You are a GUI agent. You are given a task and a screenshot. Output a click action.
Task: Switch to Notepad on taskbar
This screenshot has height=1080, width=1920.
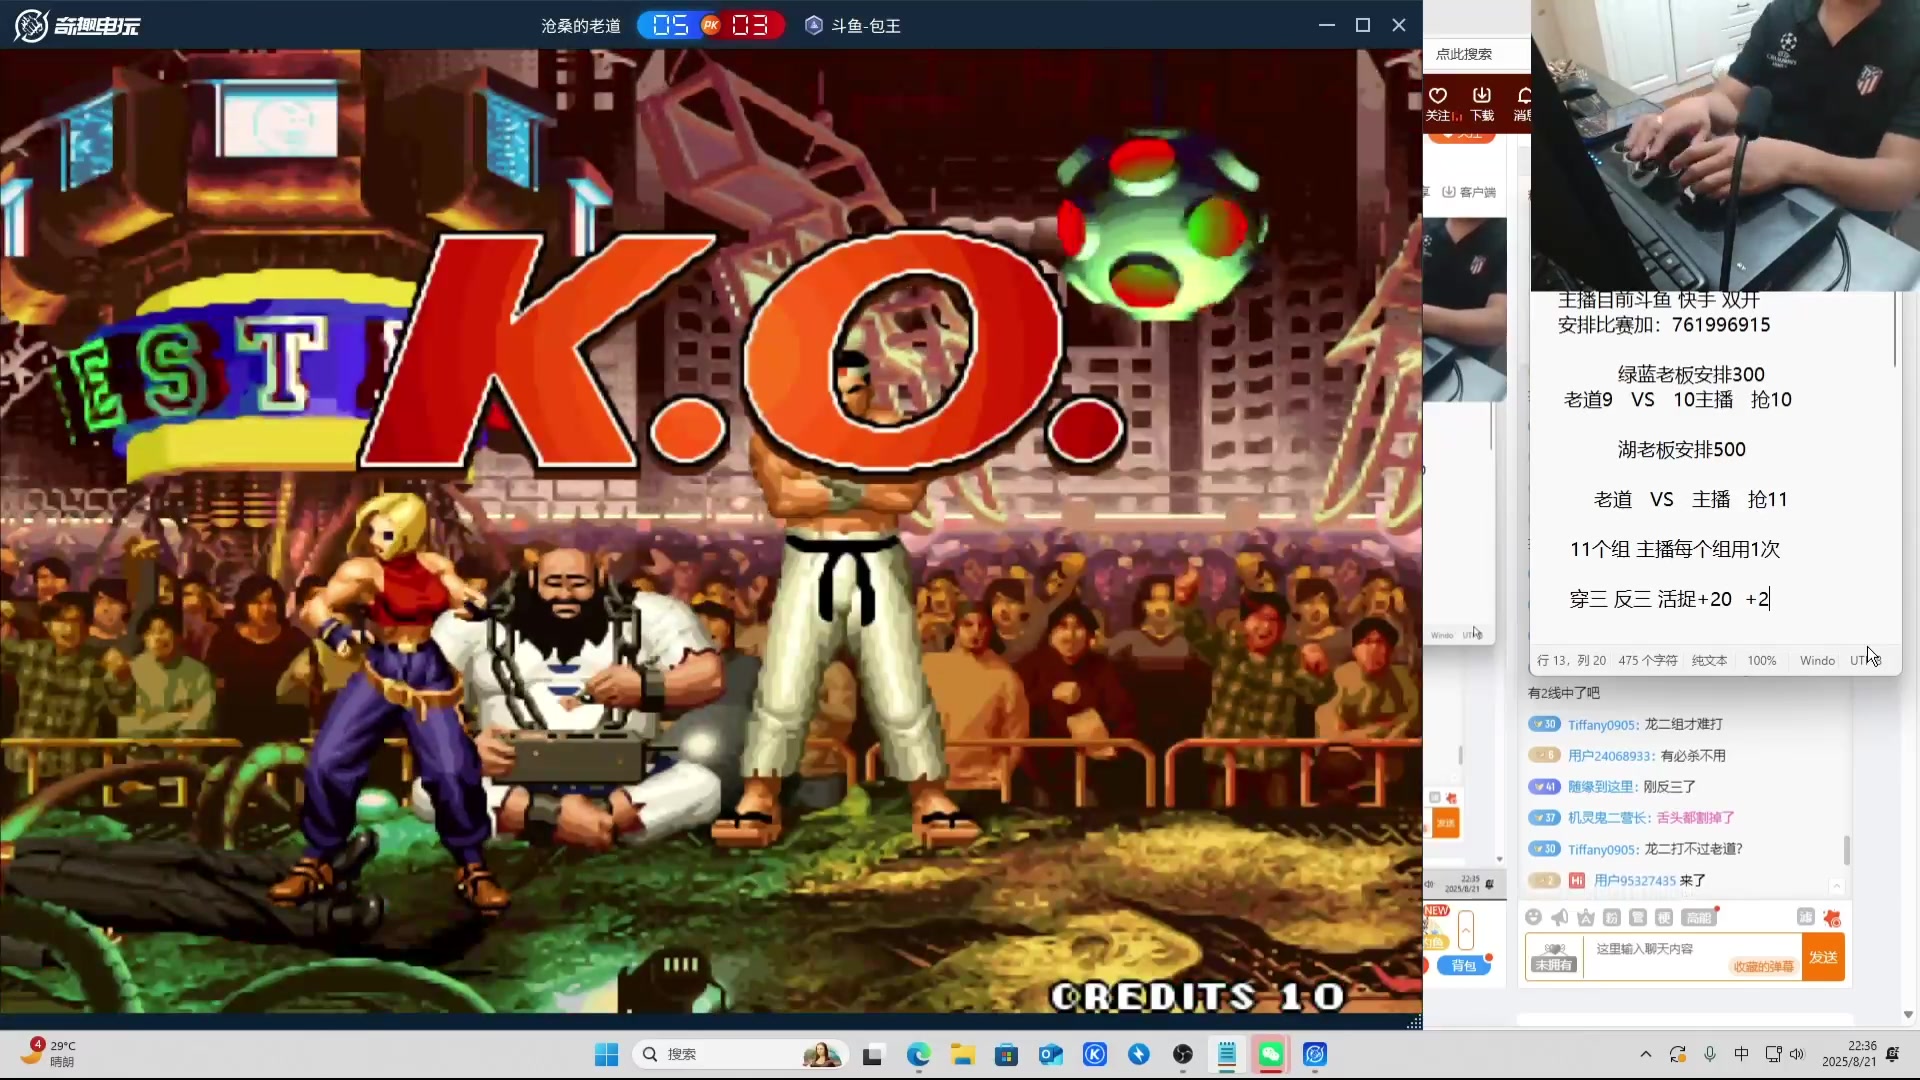click(x=1227, y=1054)
